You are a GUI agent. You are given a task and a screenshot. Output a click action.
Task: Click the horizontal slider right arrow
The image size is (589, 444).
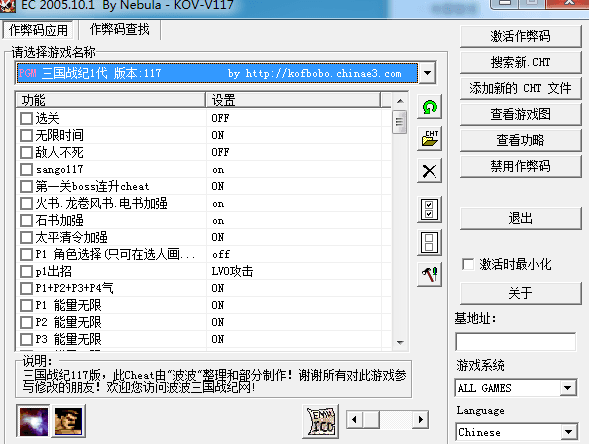[x=421, y=419]
